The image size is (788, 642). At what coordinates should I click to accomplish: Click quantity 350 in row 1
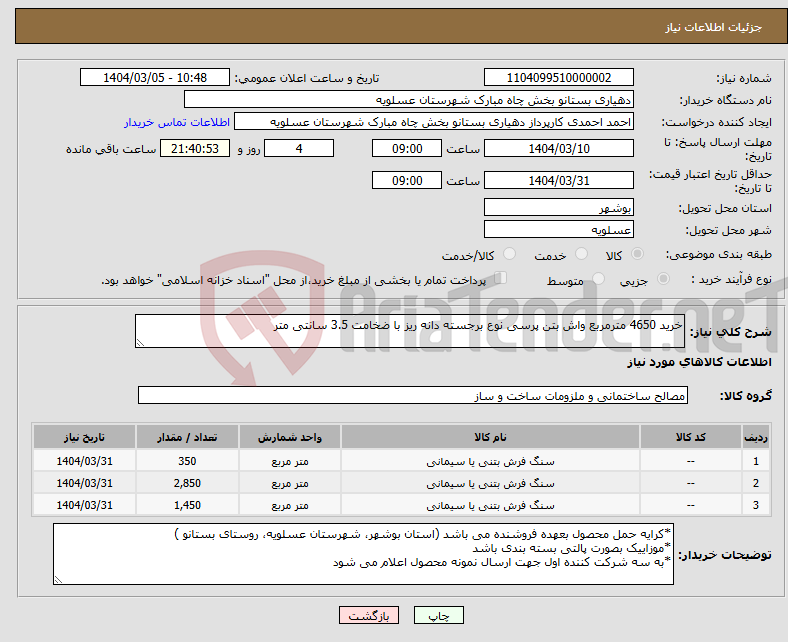click(187, 461)
